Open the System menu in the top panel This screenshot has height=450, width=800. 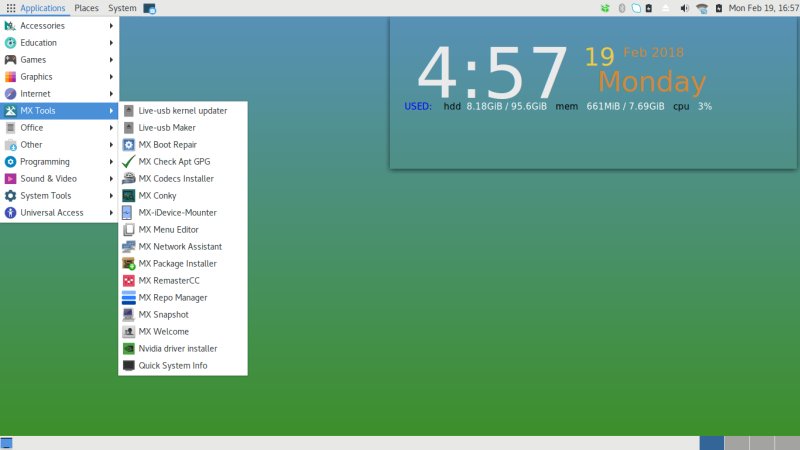[x=122, y=8]
